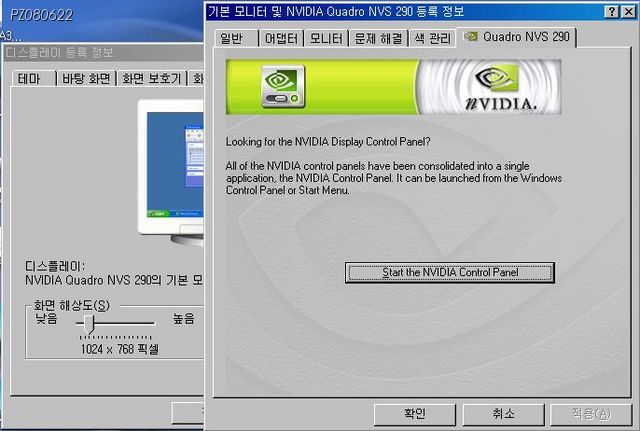Open 테마 tab in Display Properties window
This screenshot has width=640, height=431.
tap(34, 78)
